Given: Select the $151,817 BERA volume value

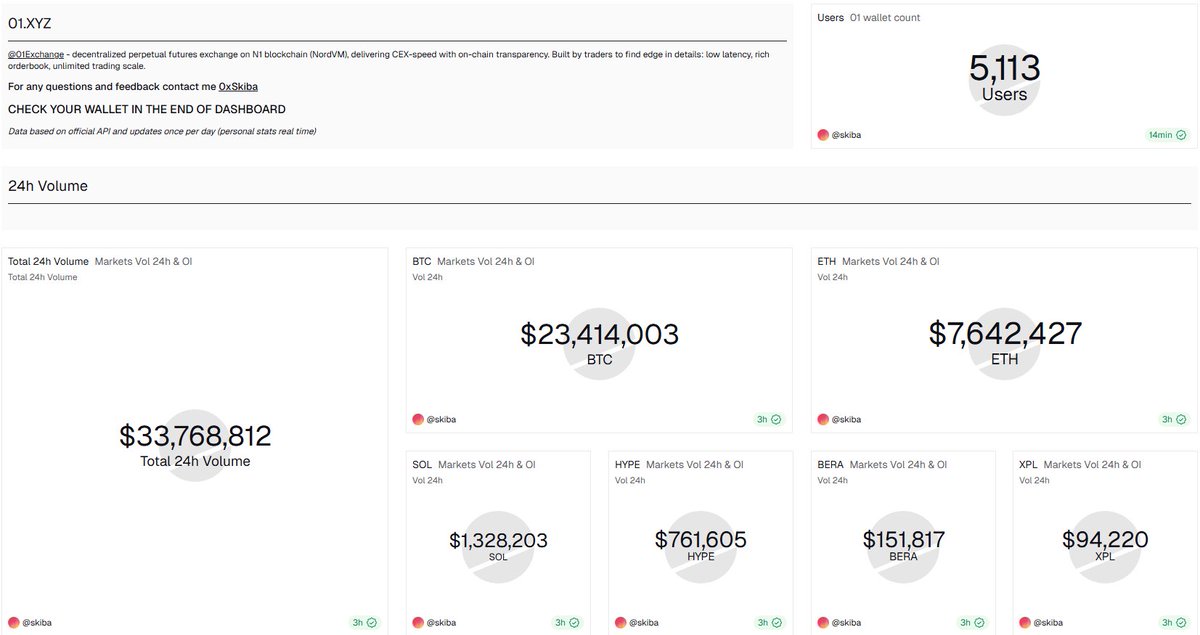Looking at the screenshot, I should pos(904,540).
